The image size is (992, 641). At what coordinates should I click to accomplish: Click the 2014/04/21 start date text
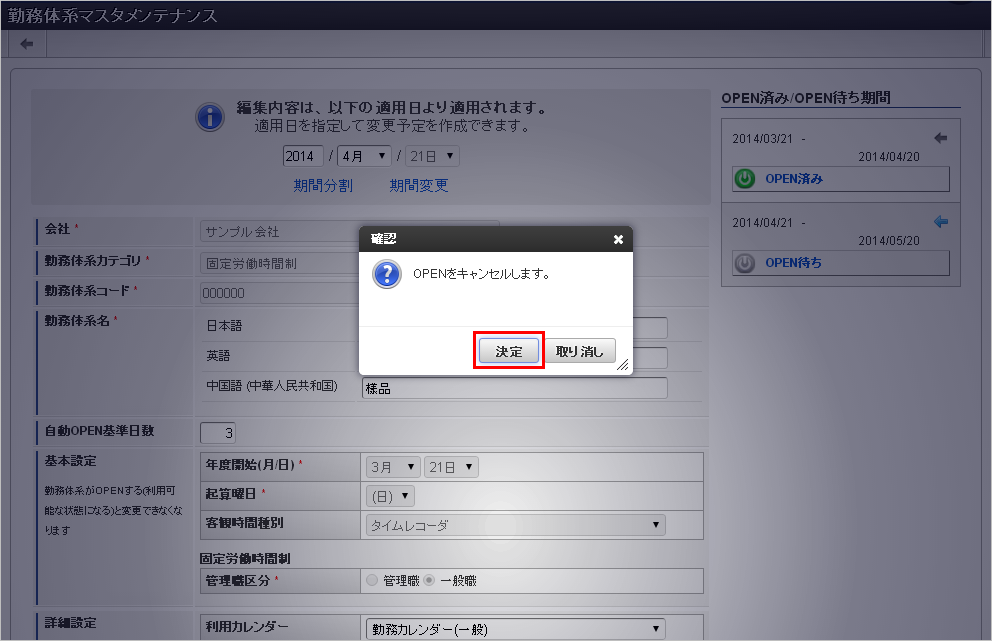pyautogui.click(x=762, y=223)
